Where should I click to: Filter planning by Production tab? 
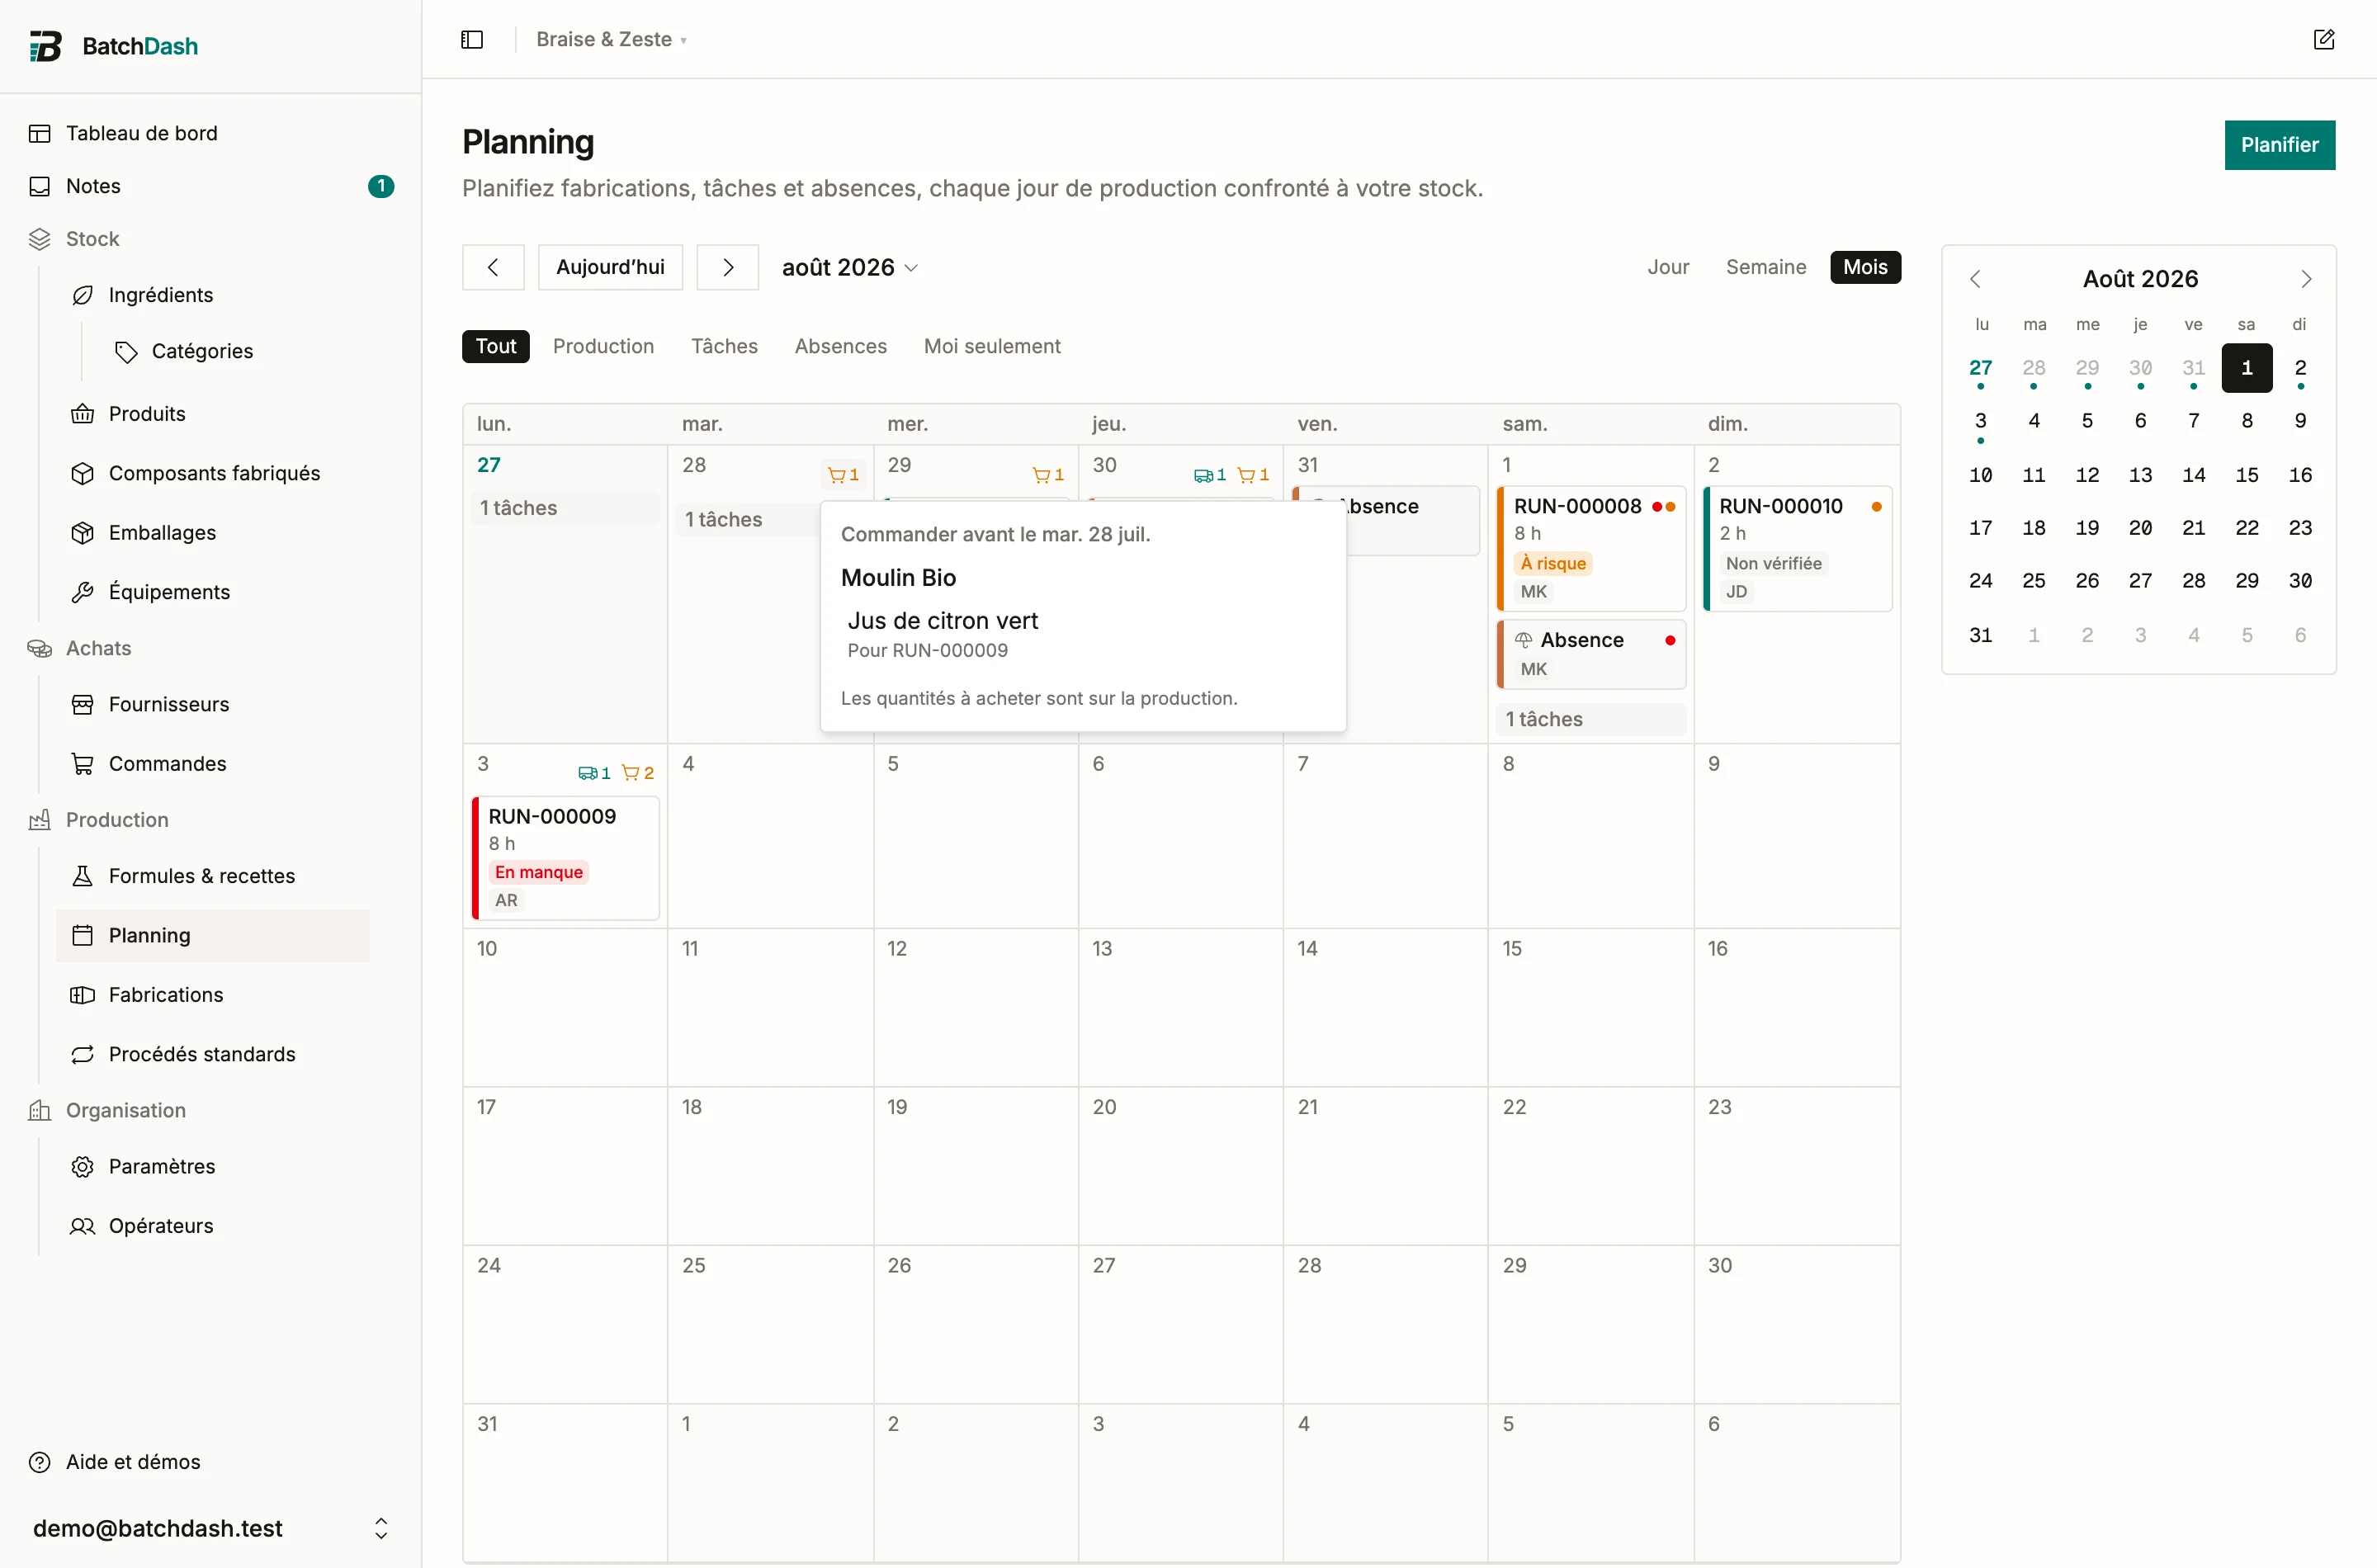pos(603,346)
